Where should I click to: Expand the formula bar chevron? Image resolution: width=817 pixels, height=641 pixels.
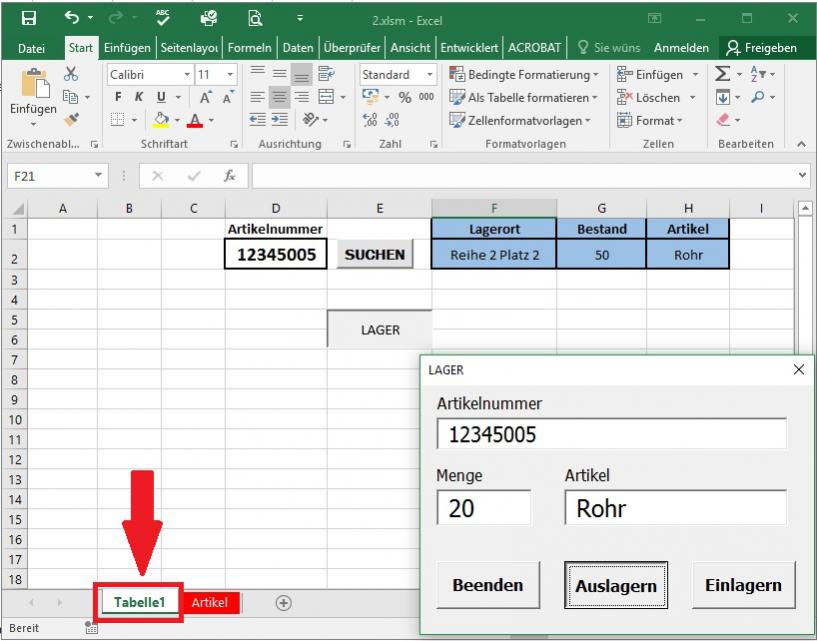pos(802,176)
